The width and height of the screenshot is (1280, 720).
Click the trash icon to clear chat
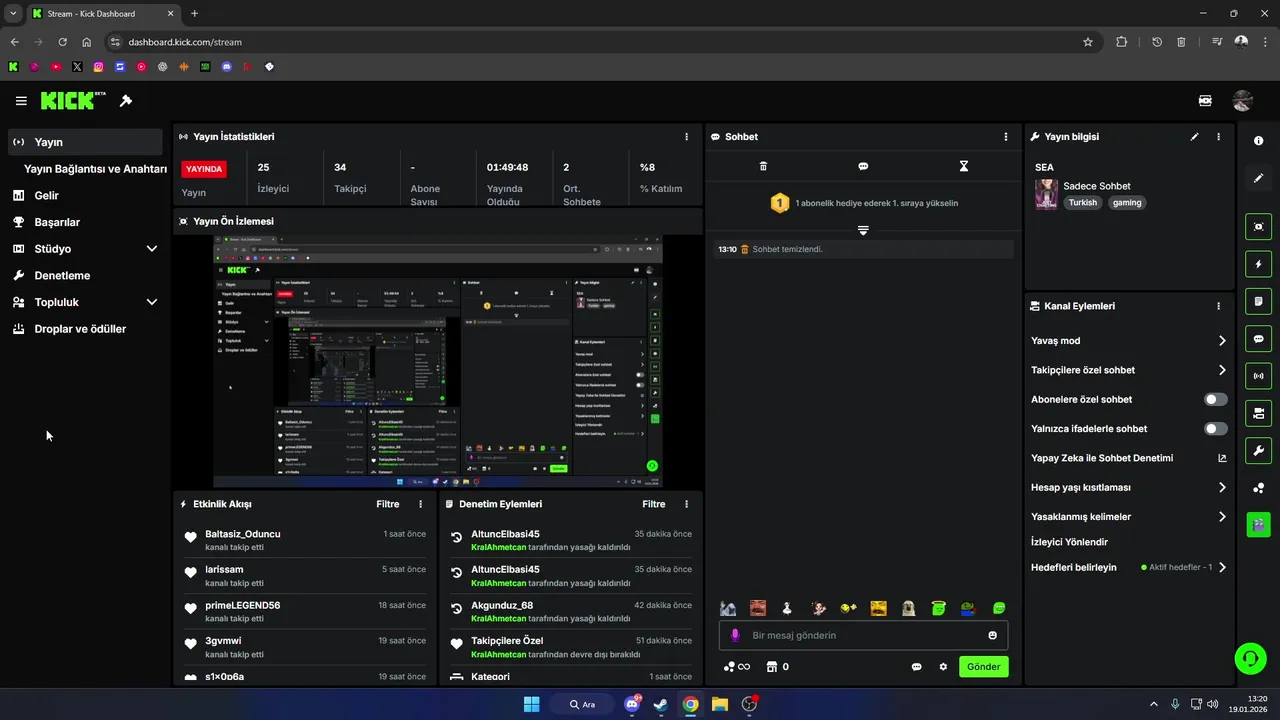[x=763, y=166]
